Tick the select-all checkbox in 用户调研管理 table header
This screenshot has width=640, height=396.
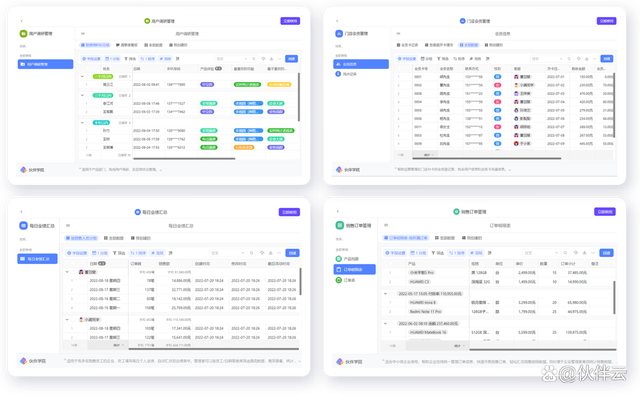87,69
